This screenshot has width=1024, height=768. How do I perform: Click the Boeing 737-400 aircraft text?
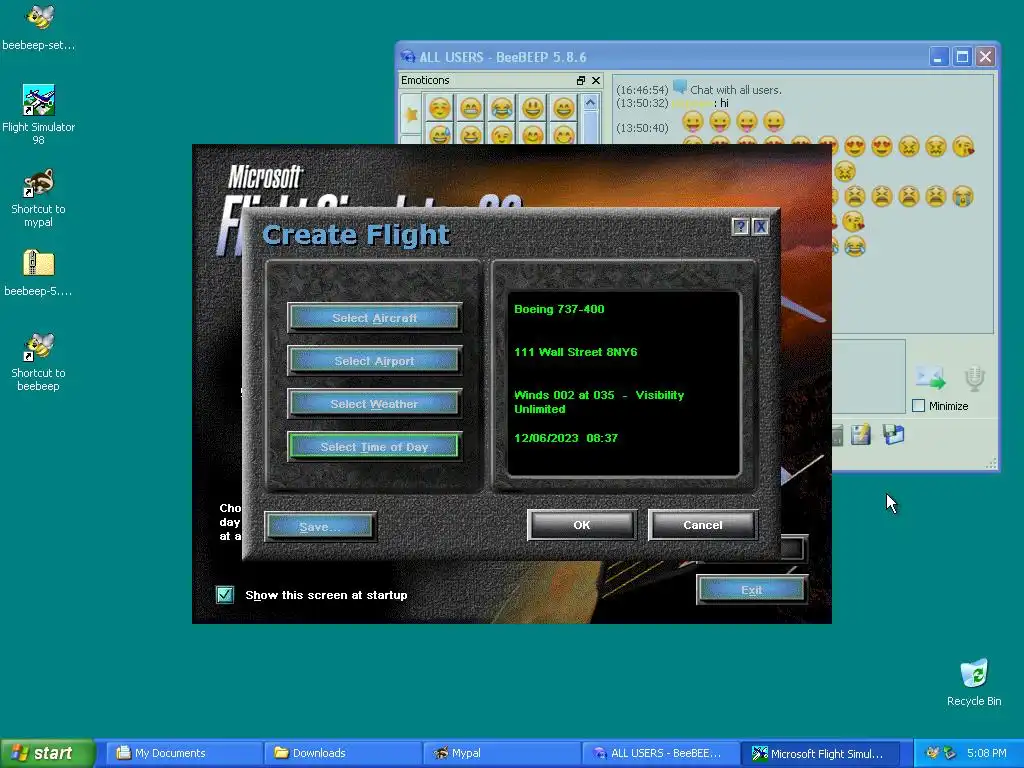(559, 309)
